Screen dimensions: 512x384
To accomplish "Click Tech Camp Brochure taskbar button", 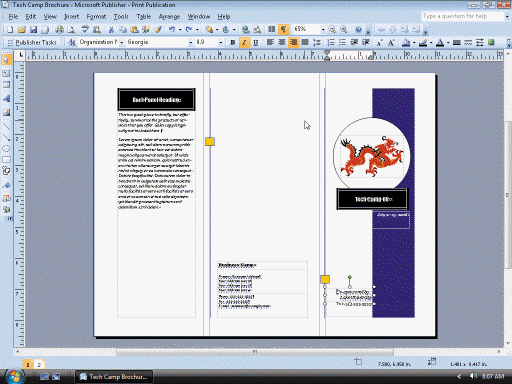I will pos(114,377).
